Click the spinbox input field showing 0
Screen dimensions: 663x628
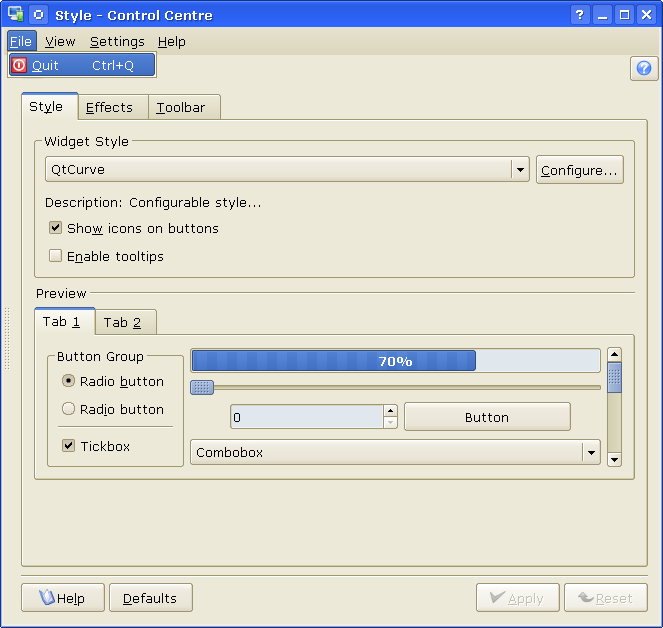click(x=307, y=417)
